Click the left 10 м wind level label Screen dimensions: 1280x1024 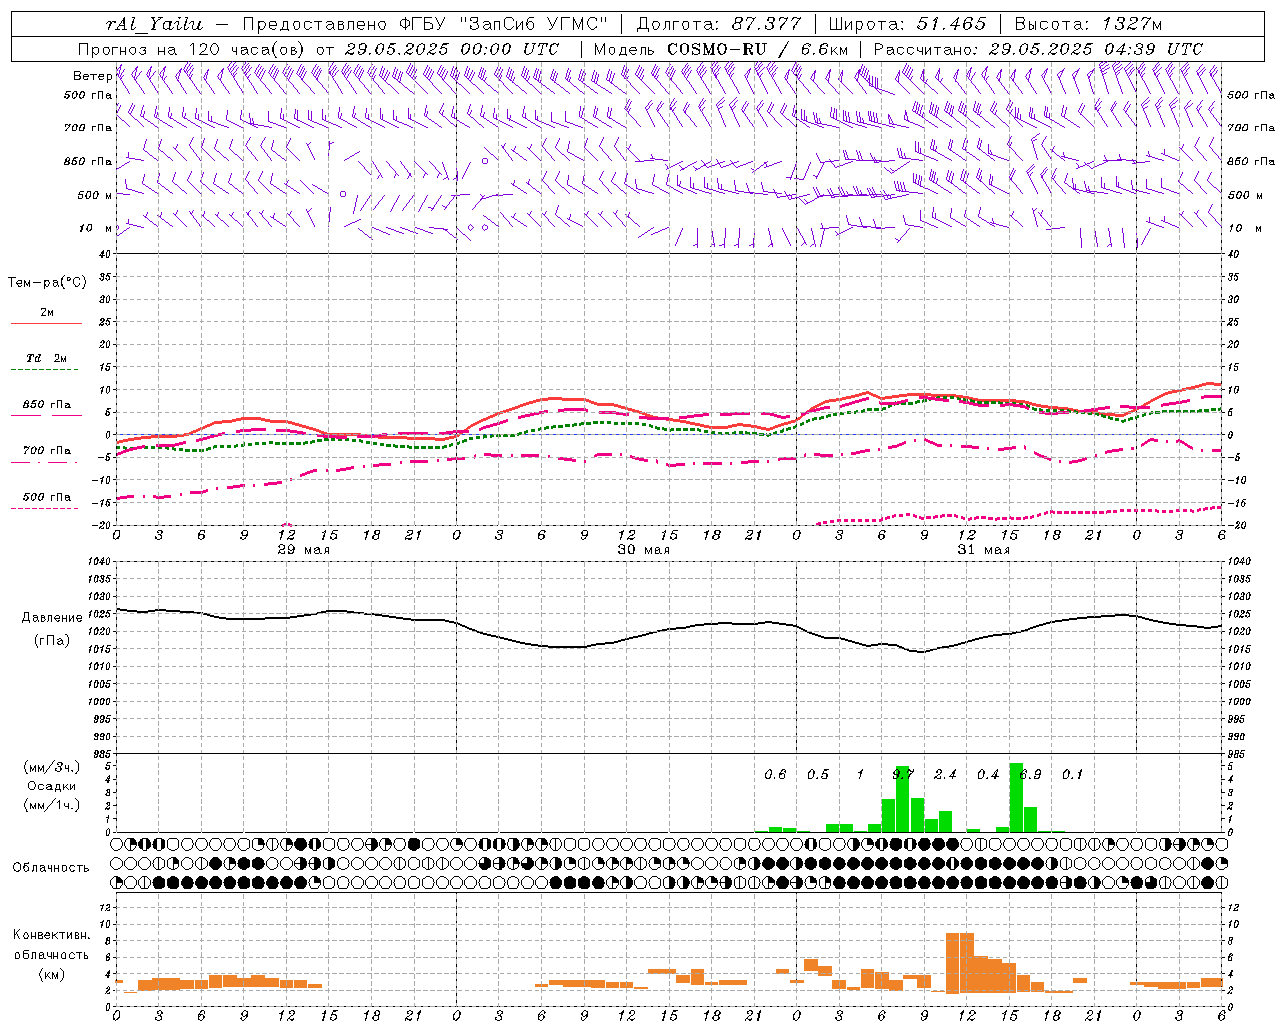[97, 228]
